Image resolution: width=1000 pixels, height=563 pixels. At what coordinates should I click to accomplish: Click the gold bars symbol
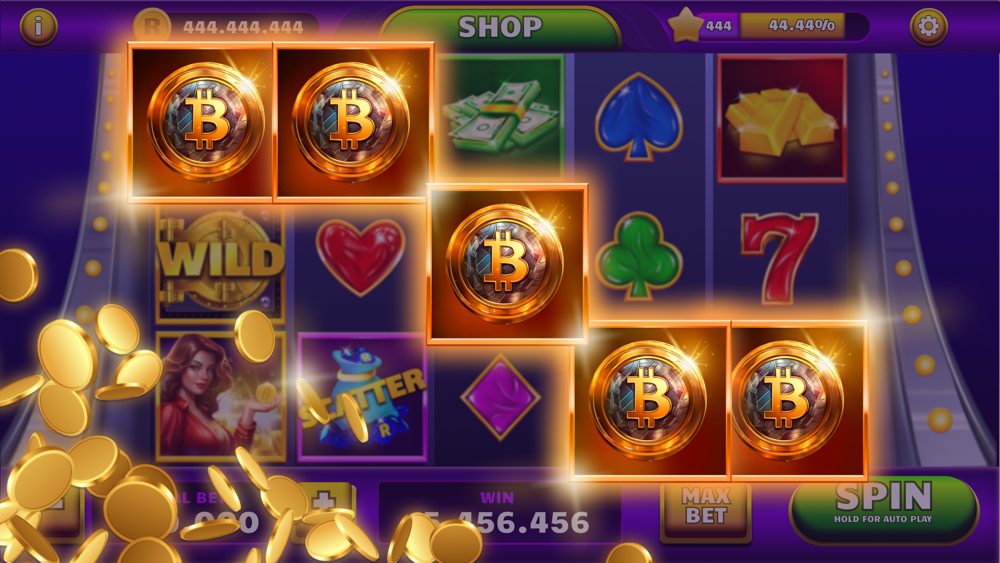click(x=781, y=118)
